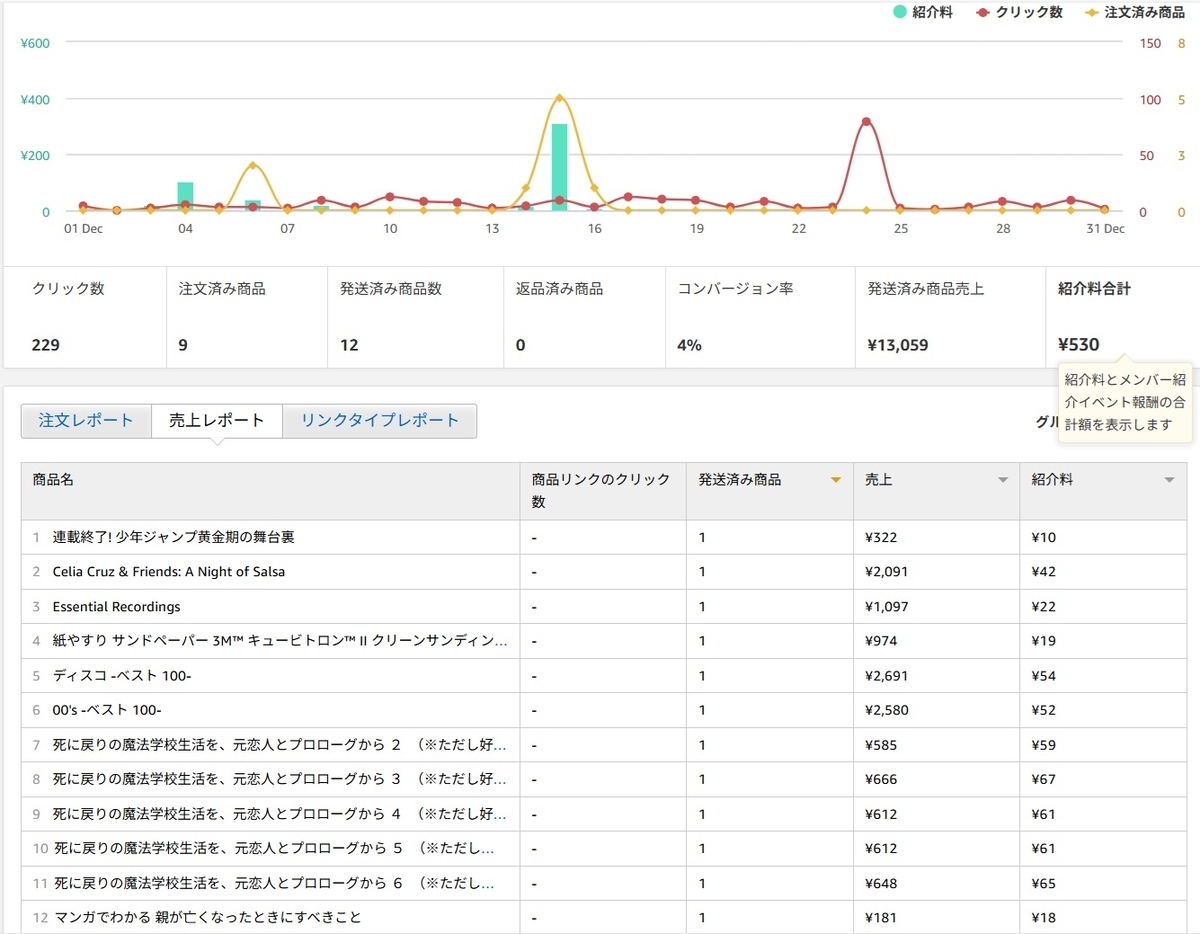Sort by 発送済み商品 column arrow

[836, 481]
